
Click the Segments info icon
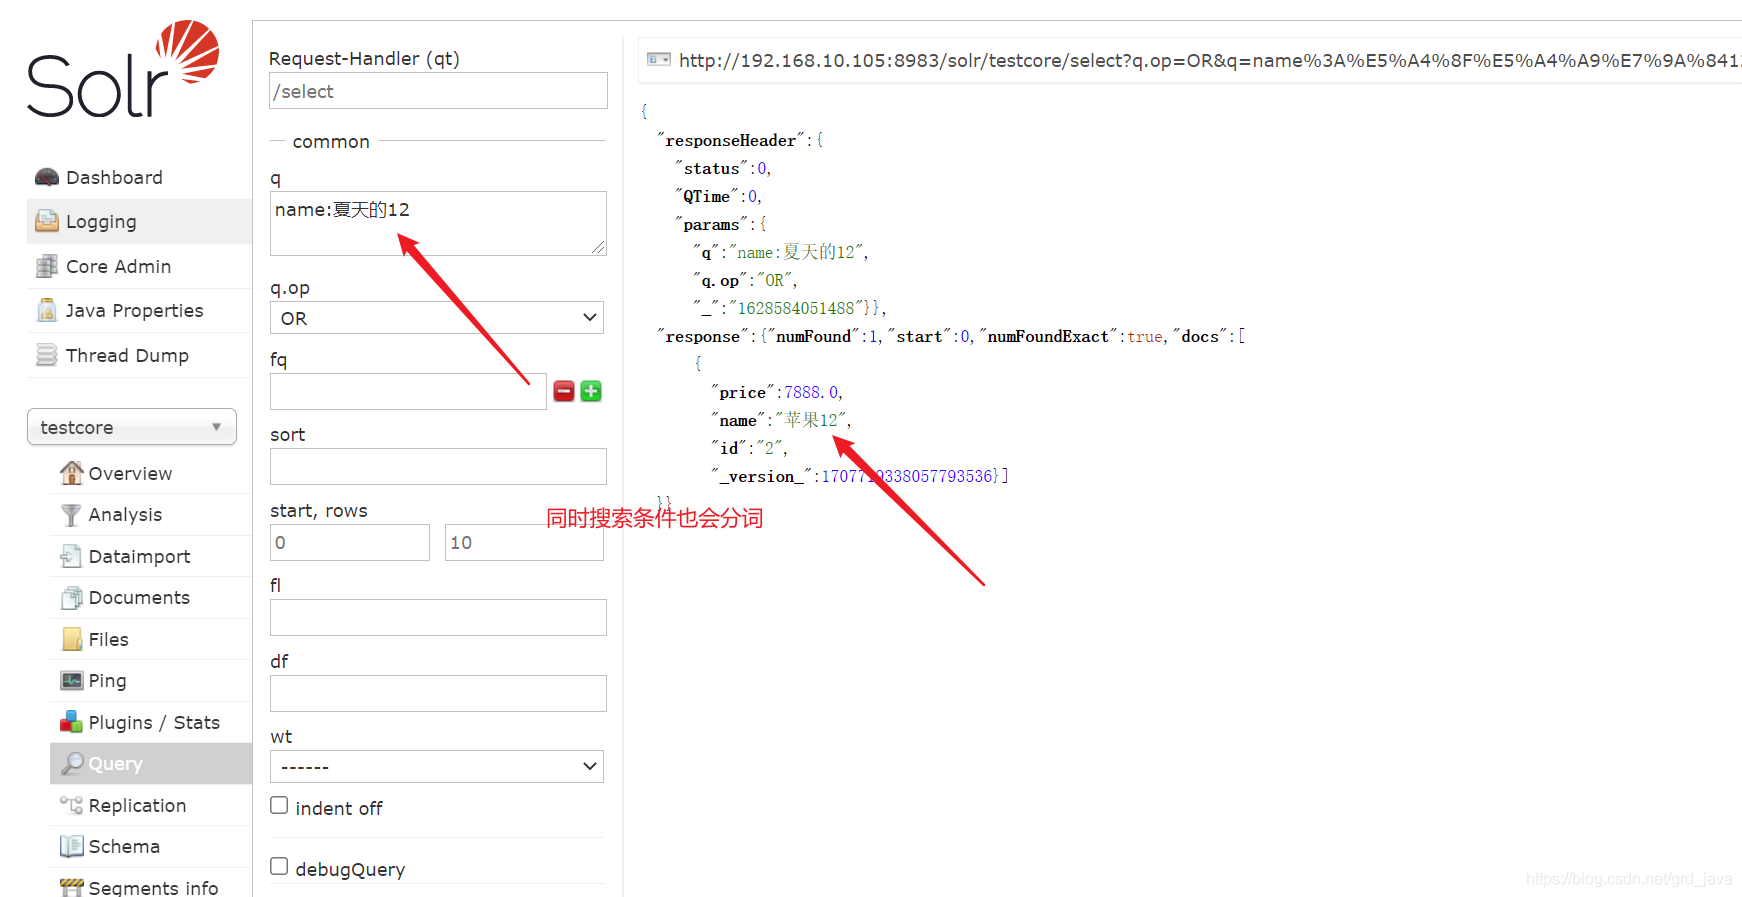coord(71,887)
